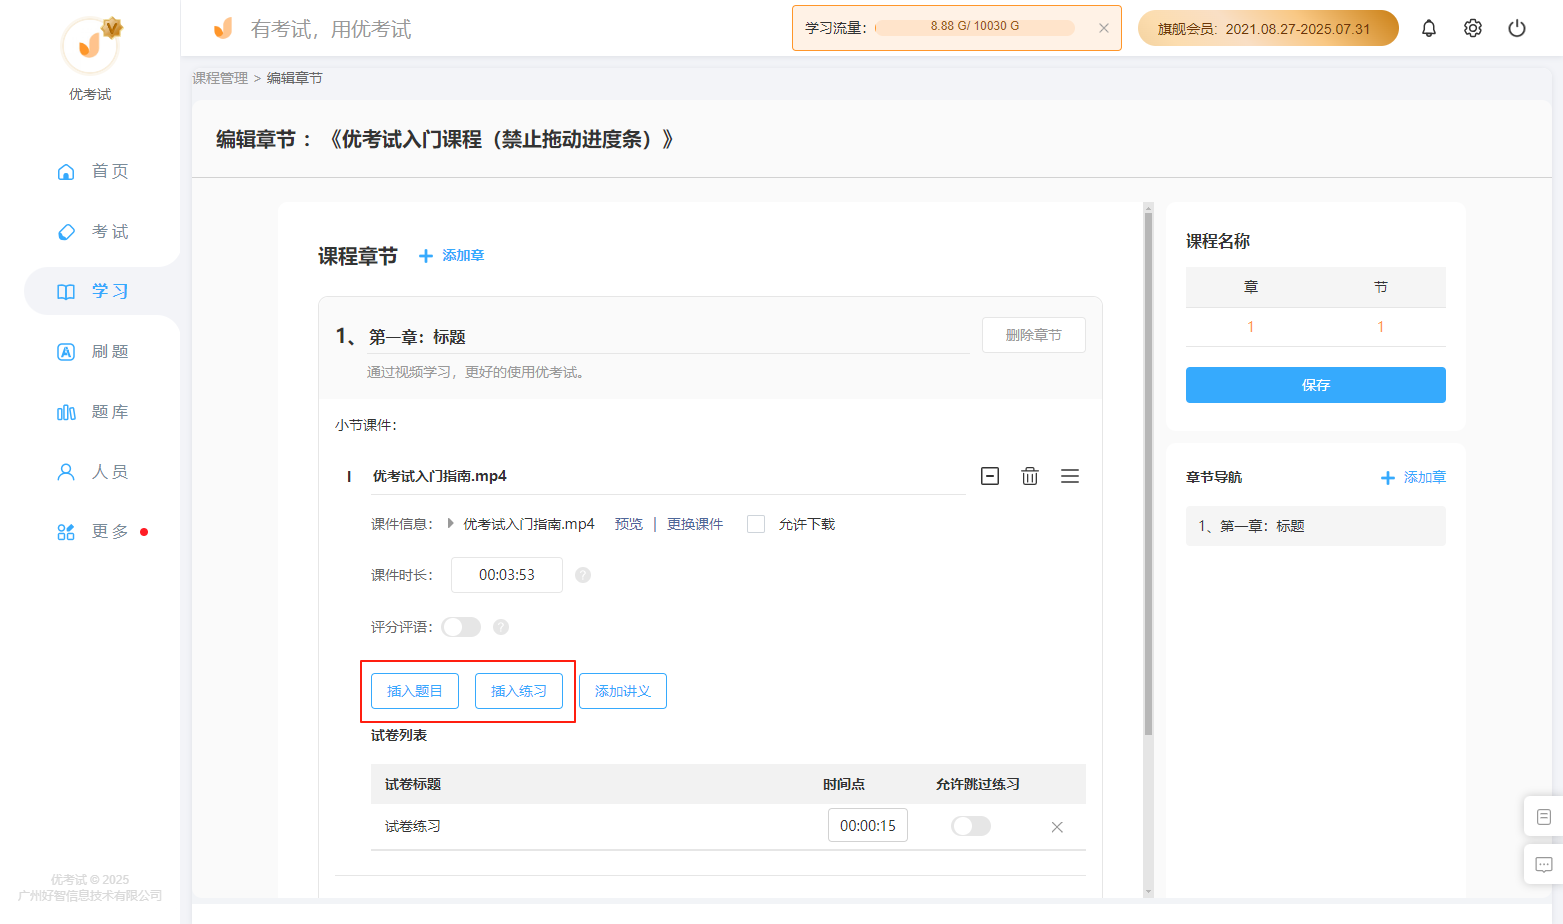Click the scrollbar down arrow

pyautogui.click(x=1148, y=891)
